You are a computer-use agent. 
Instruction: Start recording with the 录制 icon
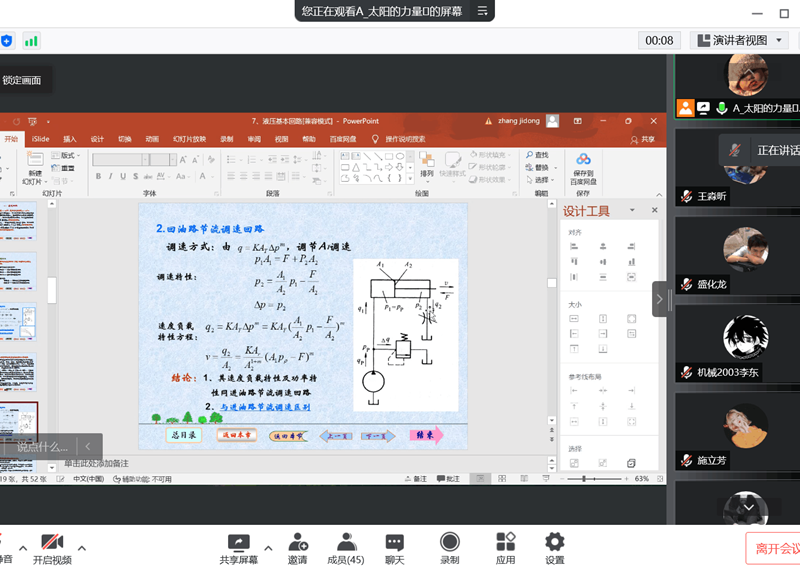point(450,543)
